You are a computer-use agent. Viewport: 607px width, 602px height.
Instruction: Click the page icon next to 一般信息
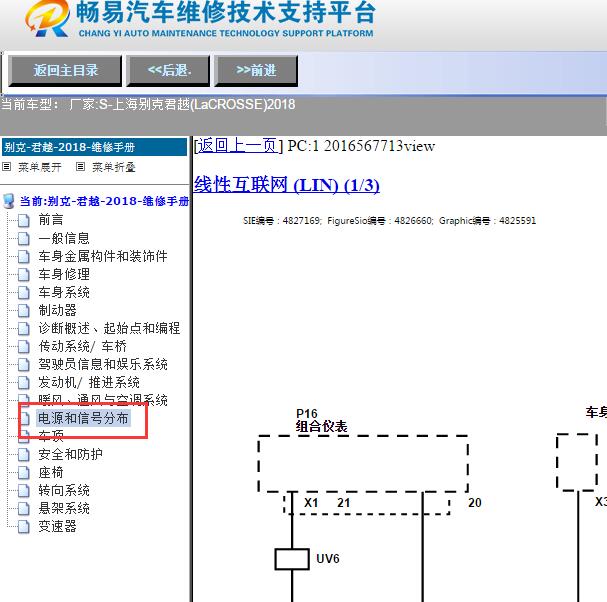(24, 238)
